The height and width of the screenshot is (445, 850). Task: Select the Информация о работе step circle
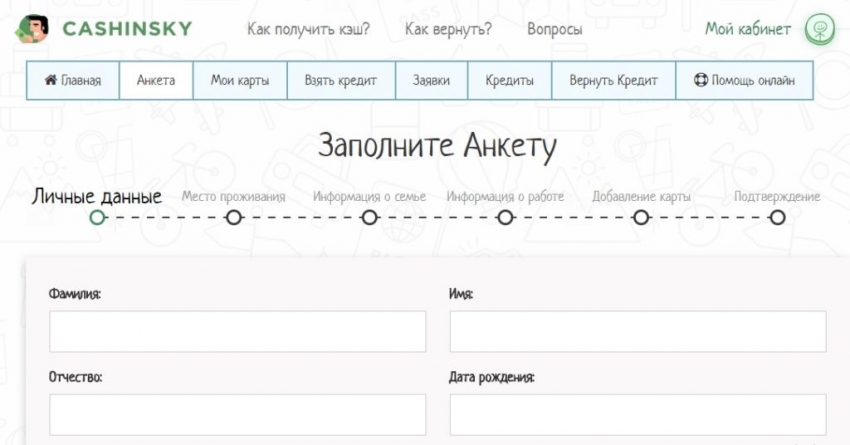pyautogui.click(x=505, y=217)
